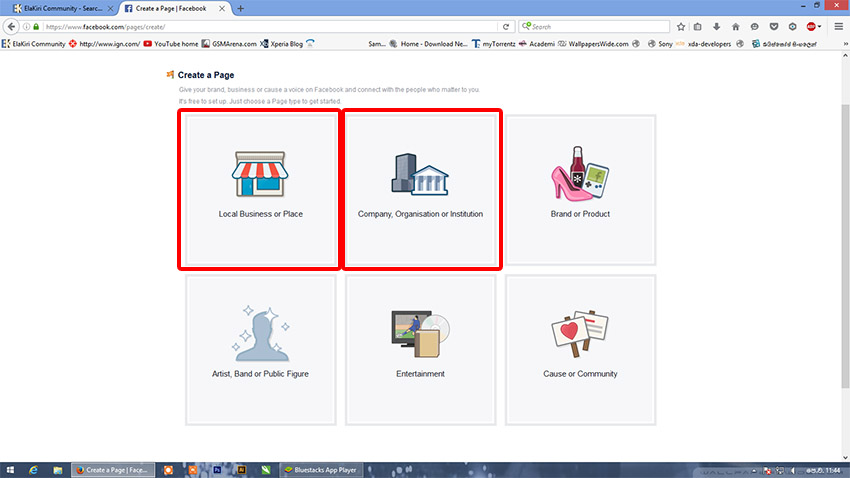
Task: Reload the page with the refresh button
Action: pyautogui.click(x=506, y=27)
